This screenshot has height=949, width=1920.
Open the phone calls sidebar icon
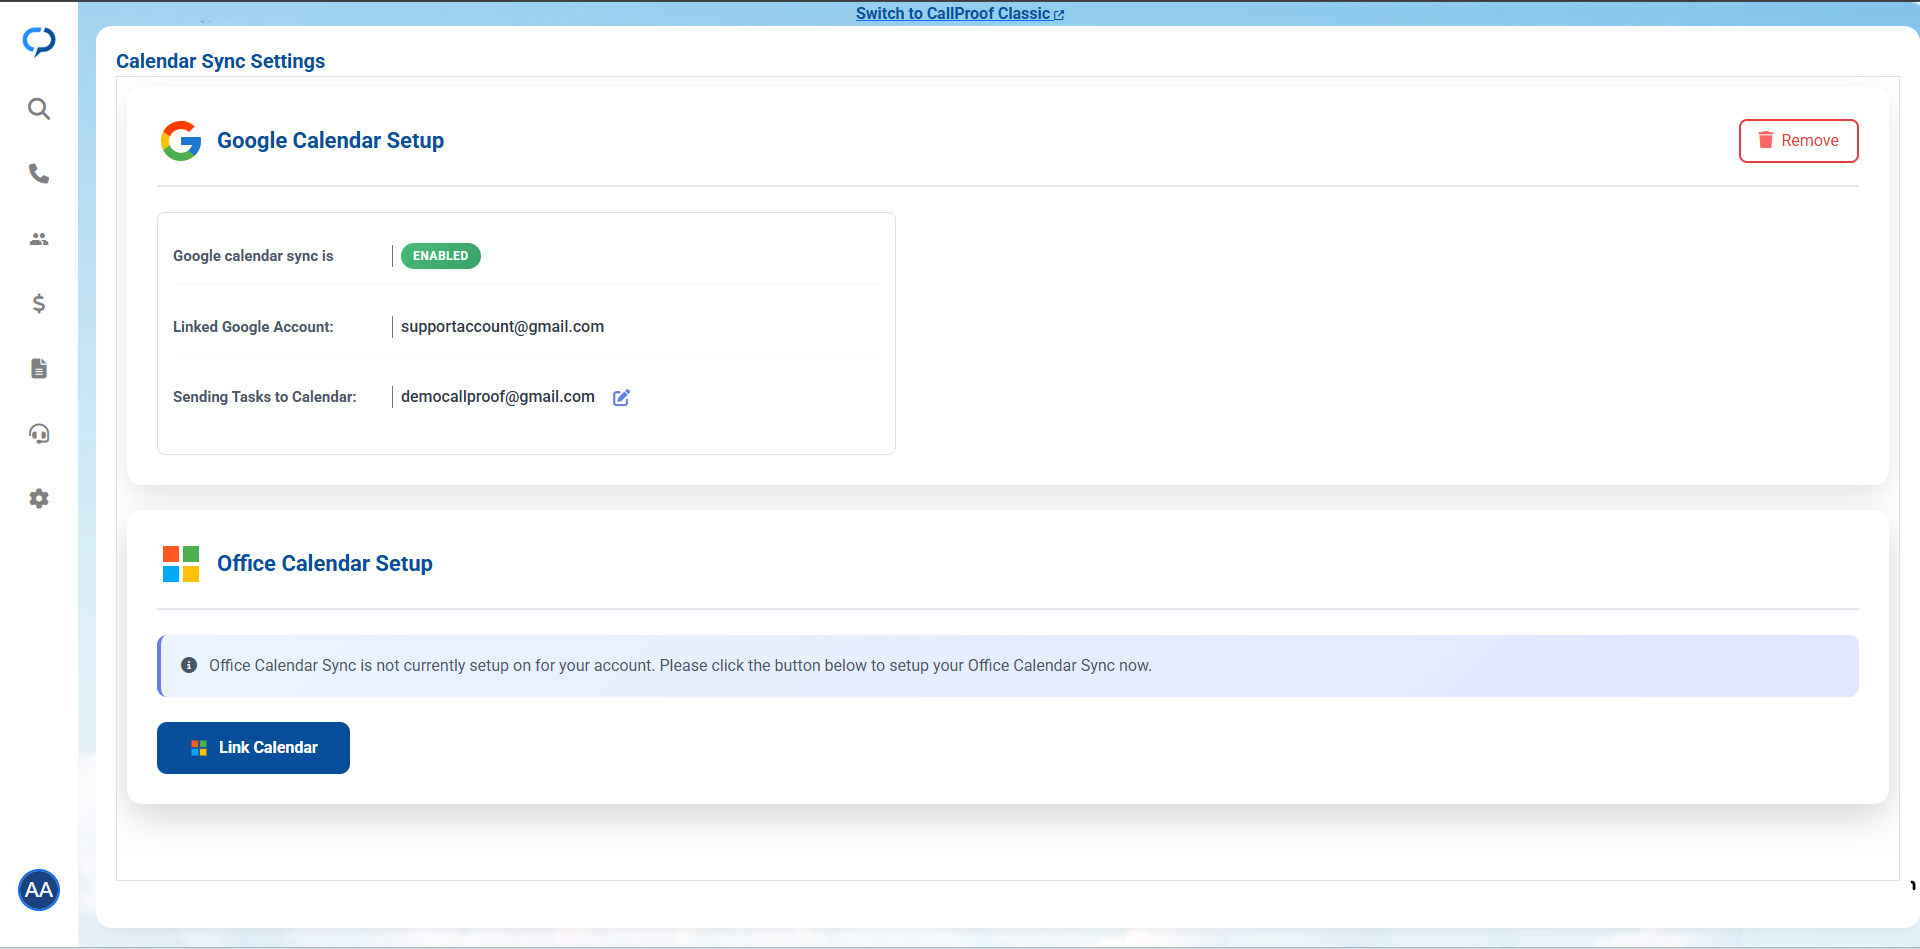point(39,174)
